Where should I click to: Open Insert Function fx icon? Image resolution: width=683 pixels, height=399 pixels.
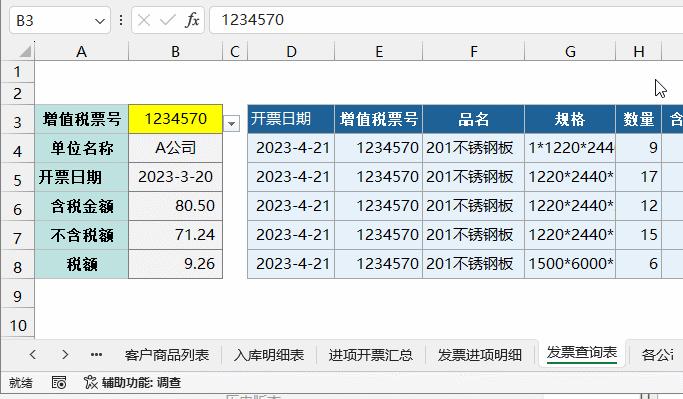click(192, 20)
